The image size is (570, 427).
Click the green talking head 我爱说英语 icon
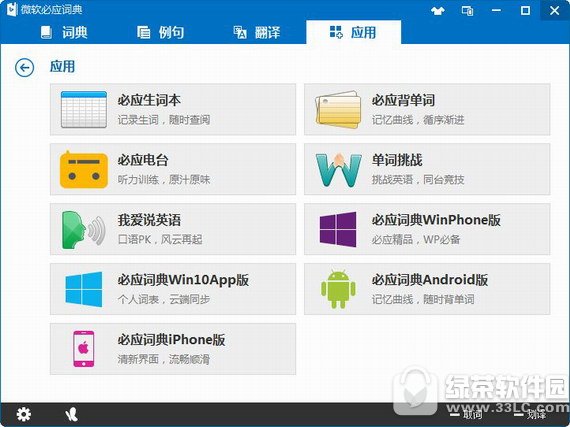pyautogui.click(x=84, y=230)
